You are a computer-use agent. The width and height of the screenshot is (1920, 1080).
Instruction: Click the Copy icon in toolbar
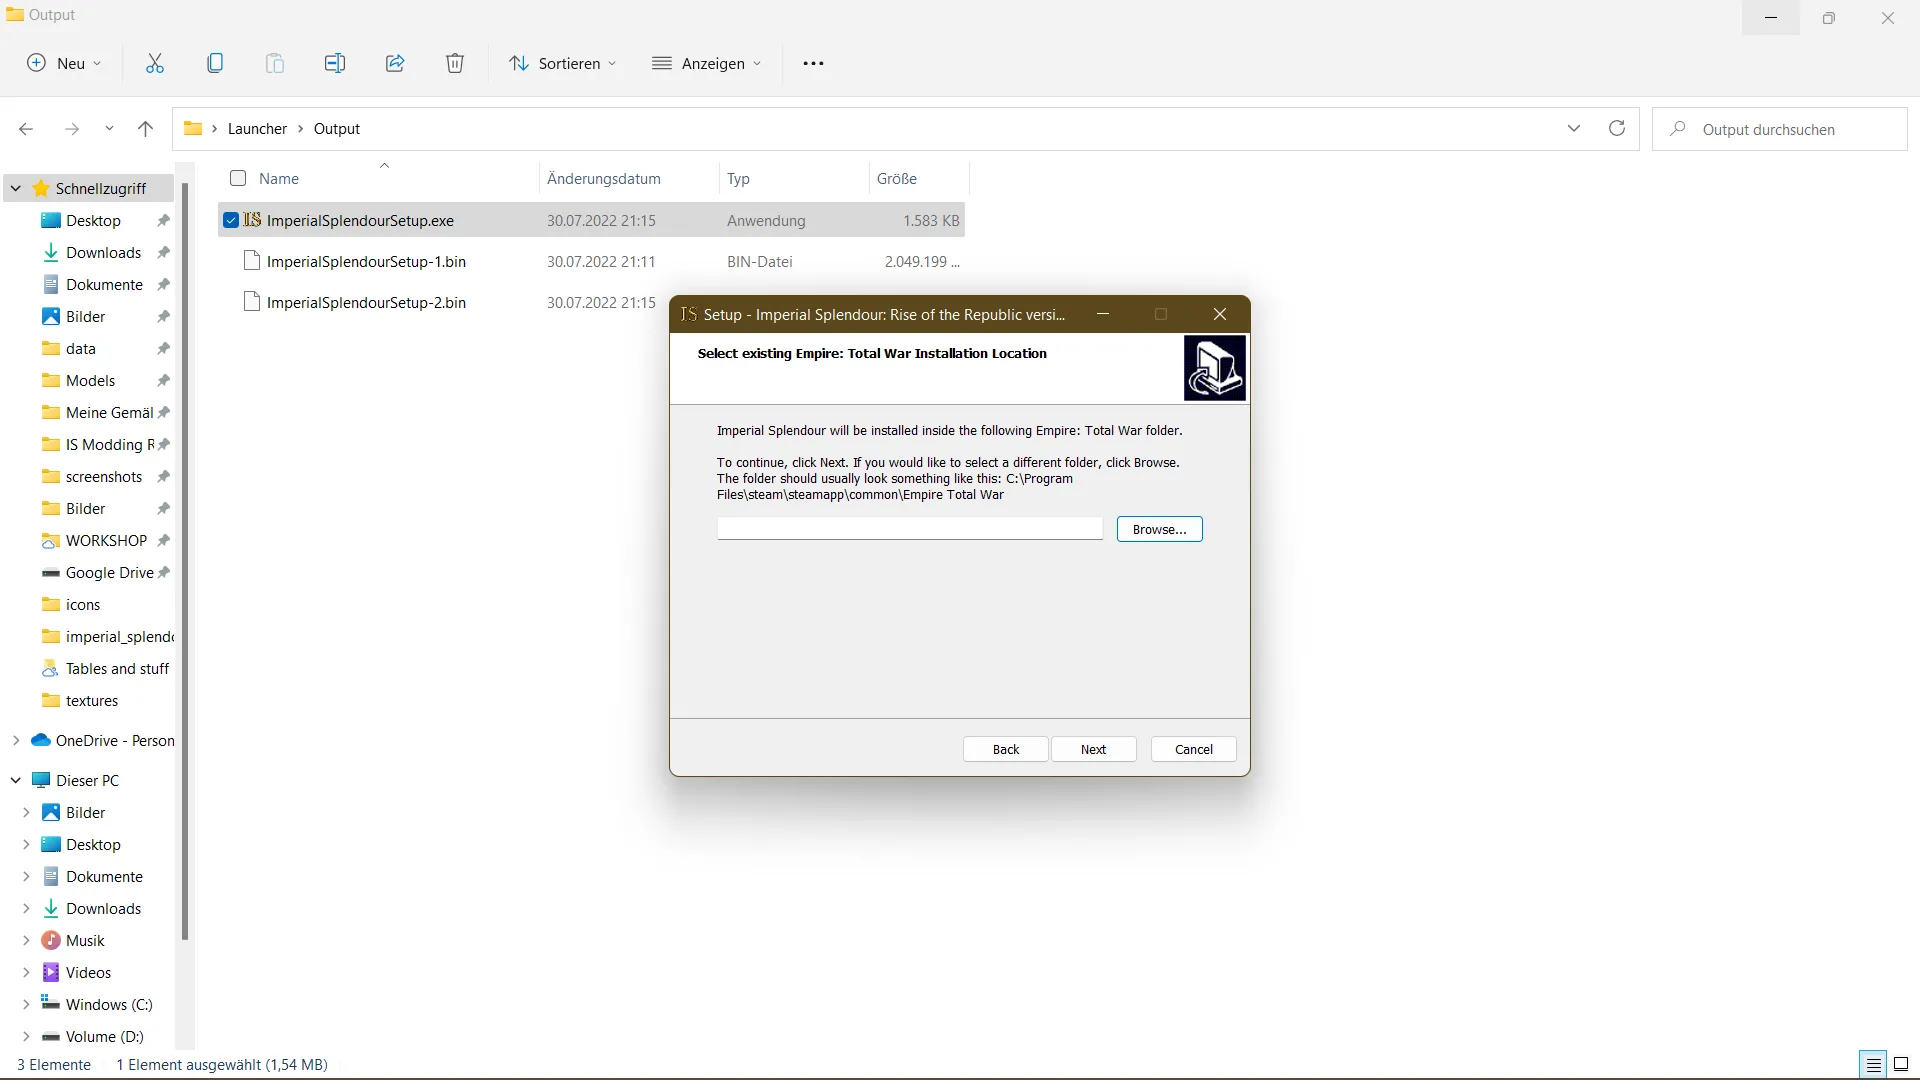pyautogui.click(x=215, y=64)
